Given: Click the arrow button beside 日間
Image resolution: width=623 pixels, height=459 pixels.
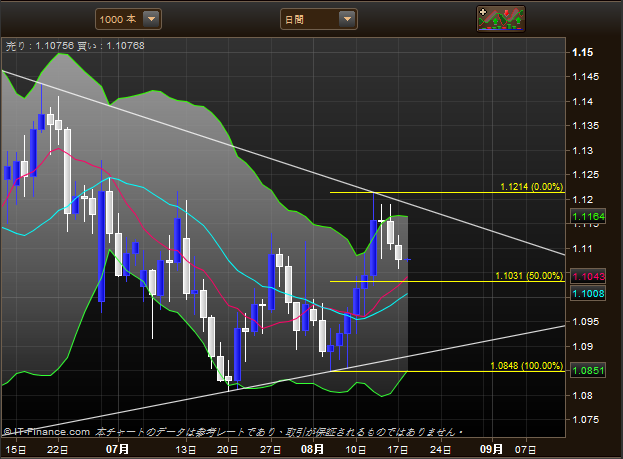Looking at the screenshot, I should pos(347,19).
